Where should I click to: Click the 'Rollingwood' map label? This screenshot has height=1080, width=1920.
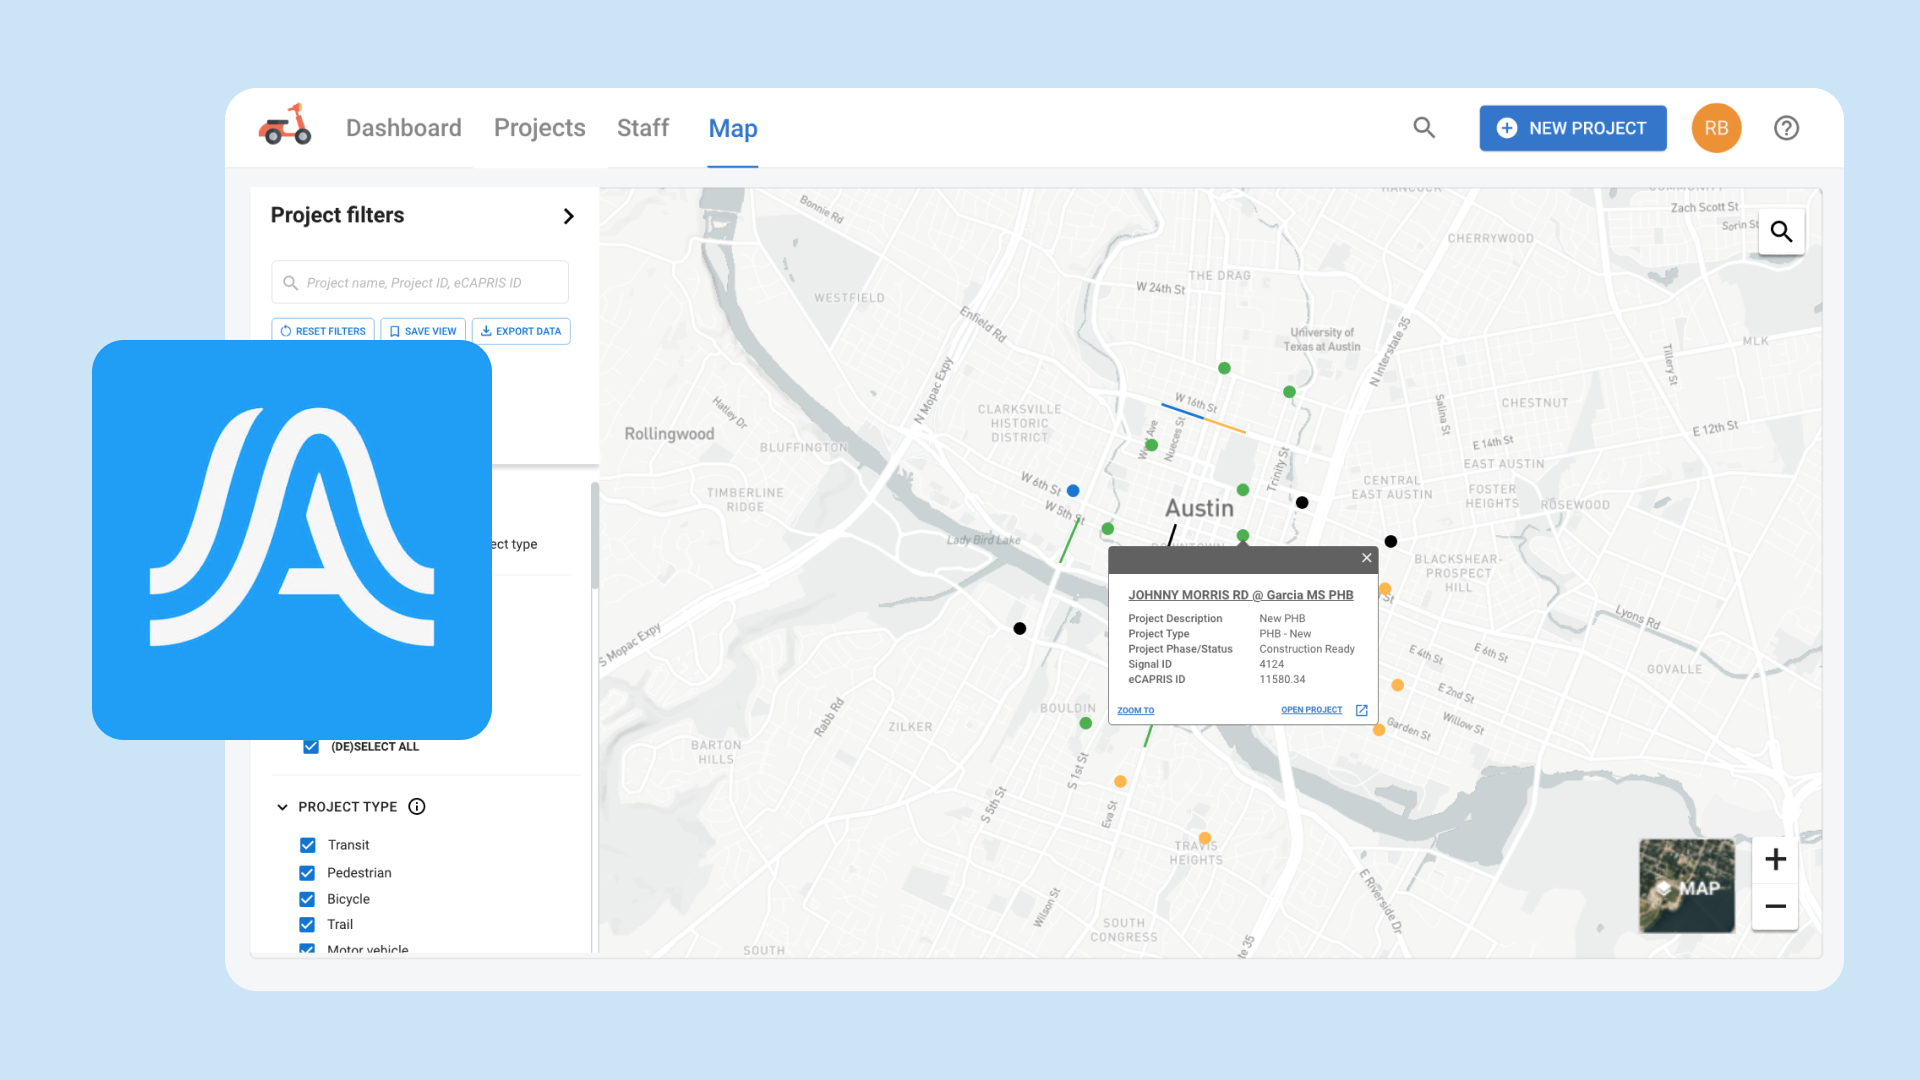[669, 434]
